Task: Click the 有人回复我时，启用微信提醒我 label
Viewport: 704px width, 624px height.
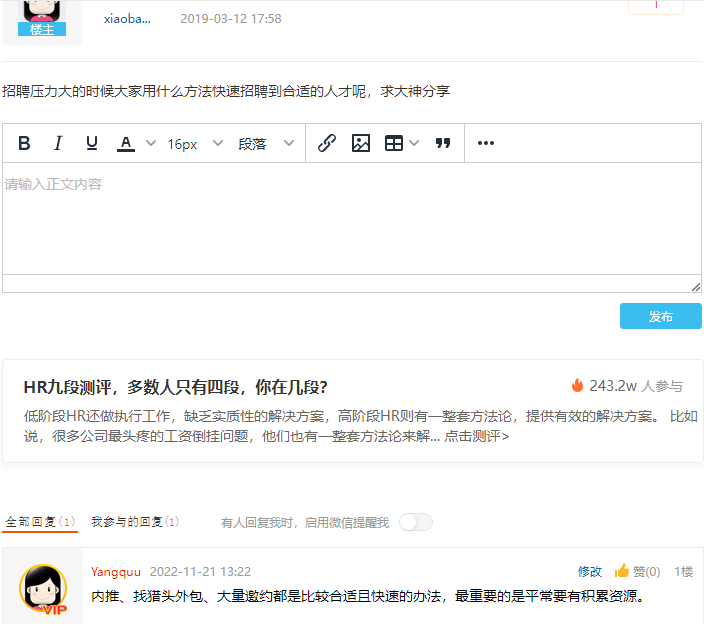Action: pos(305,523)
